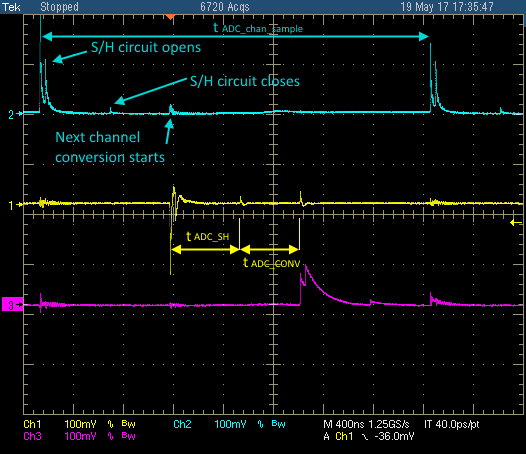The height and width of the screenshot is (454, 526).
Task: Click the Stopped acquisition status text
Action: pyautogui.click(x=59, y=7)
